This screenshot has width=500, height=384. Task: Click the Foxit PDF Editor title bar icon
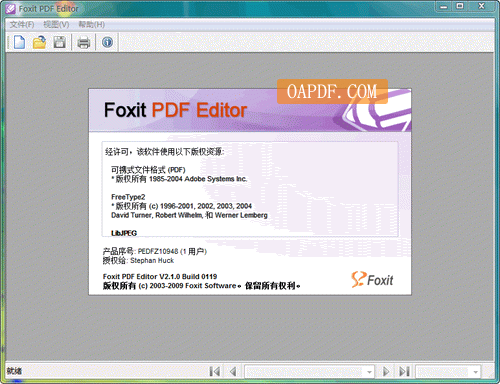click(x=10, y=9)
